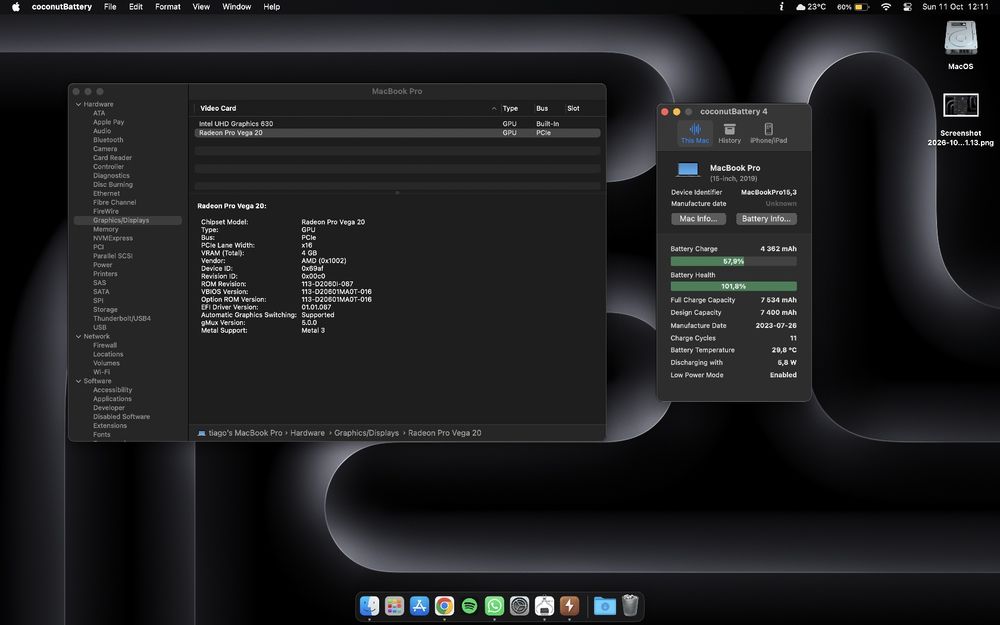
Task: Collapse the Network section in sidebar
Action: (78, 336)
